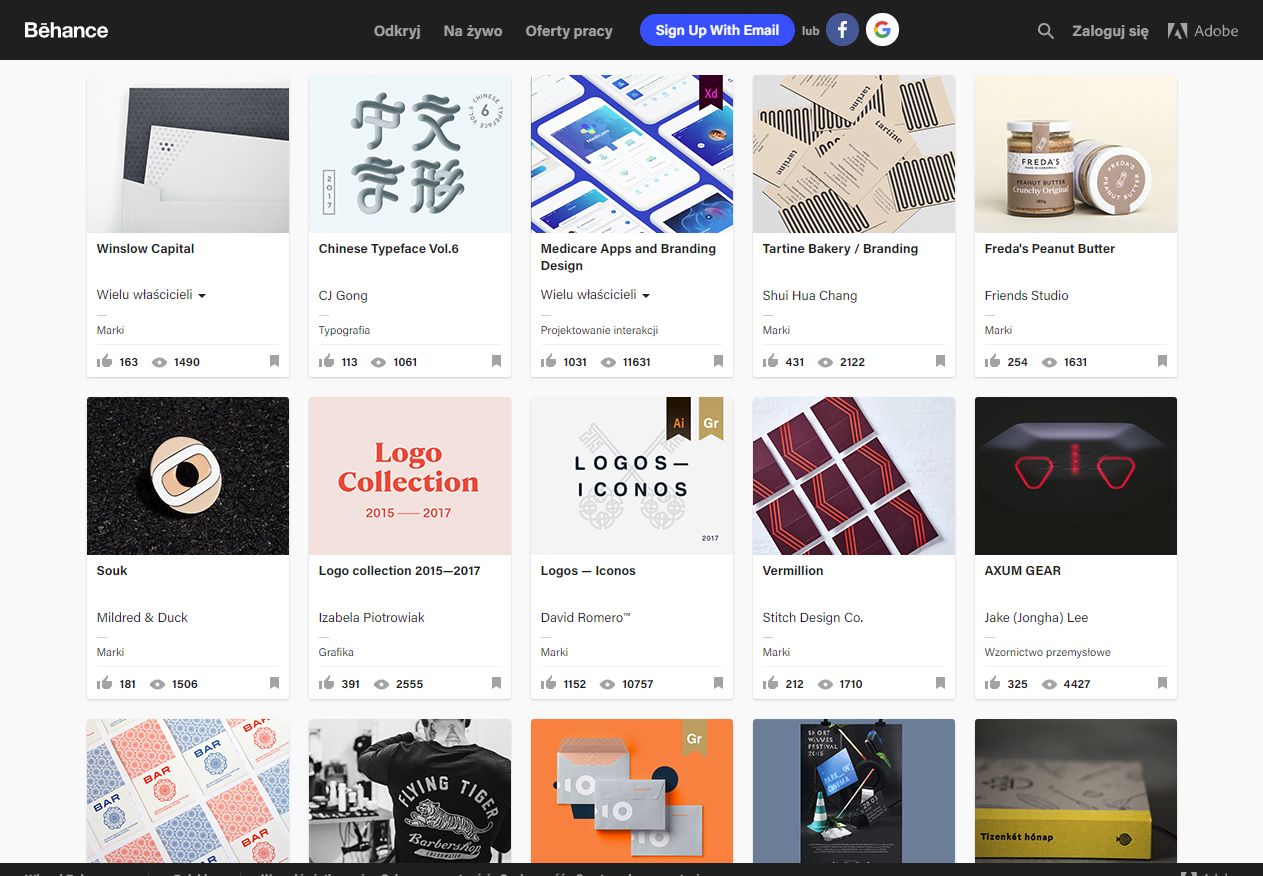Image resolution: width=1263 pixels, height=876 pixels.
Task: Click the thumbs-up icon on Souk card
Action: coord(105,683)
